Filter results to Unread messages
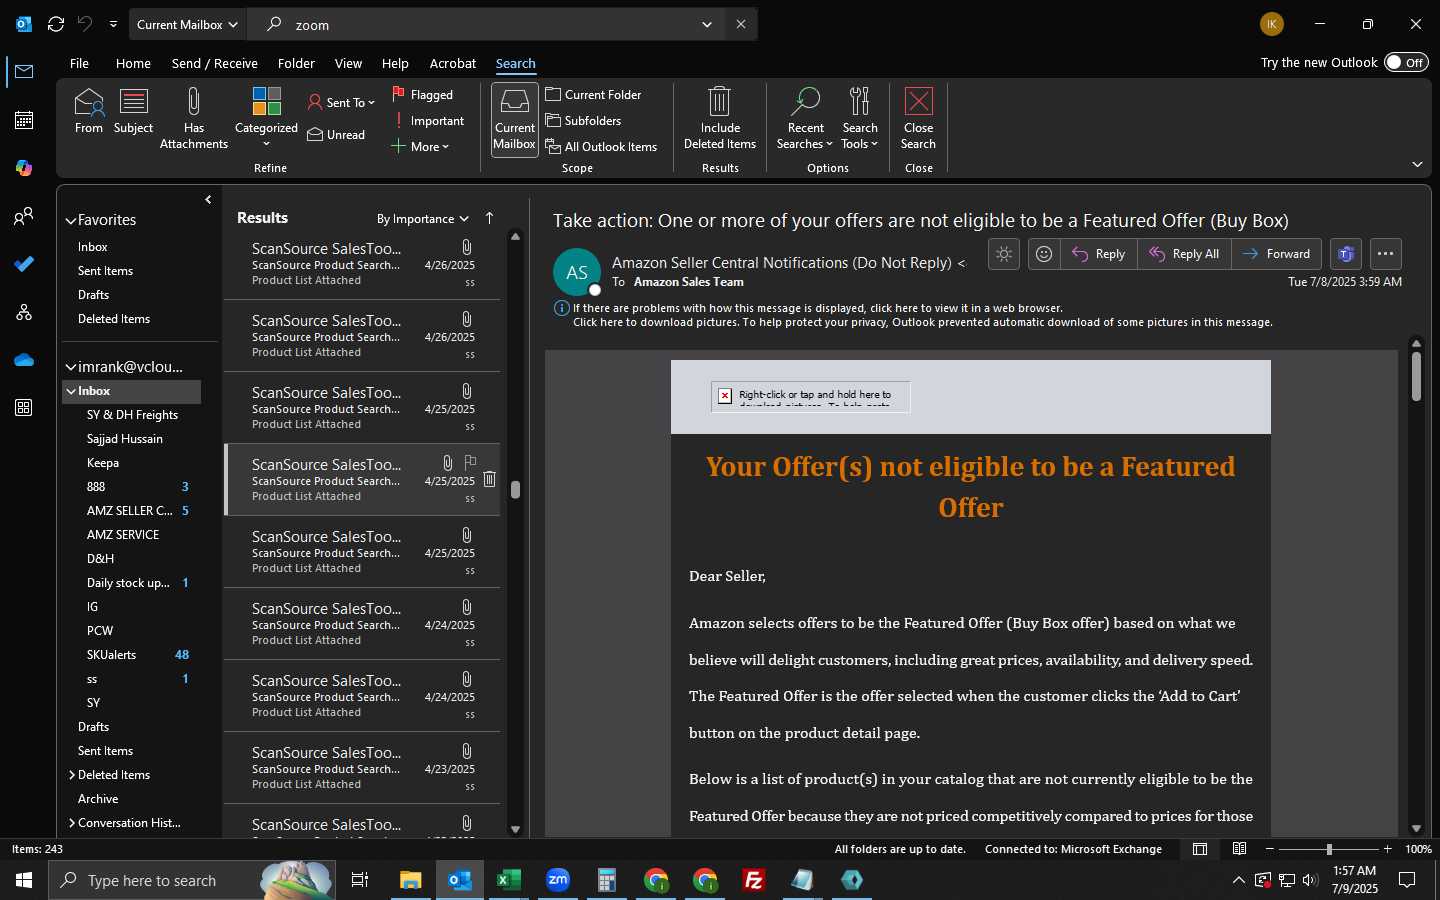This screenshot has height=900, width=1440. pyautogui.click(x=337, y=135)
